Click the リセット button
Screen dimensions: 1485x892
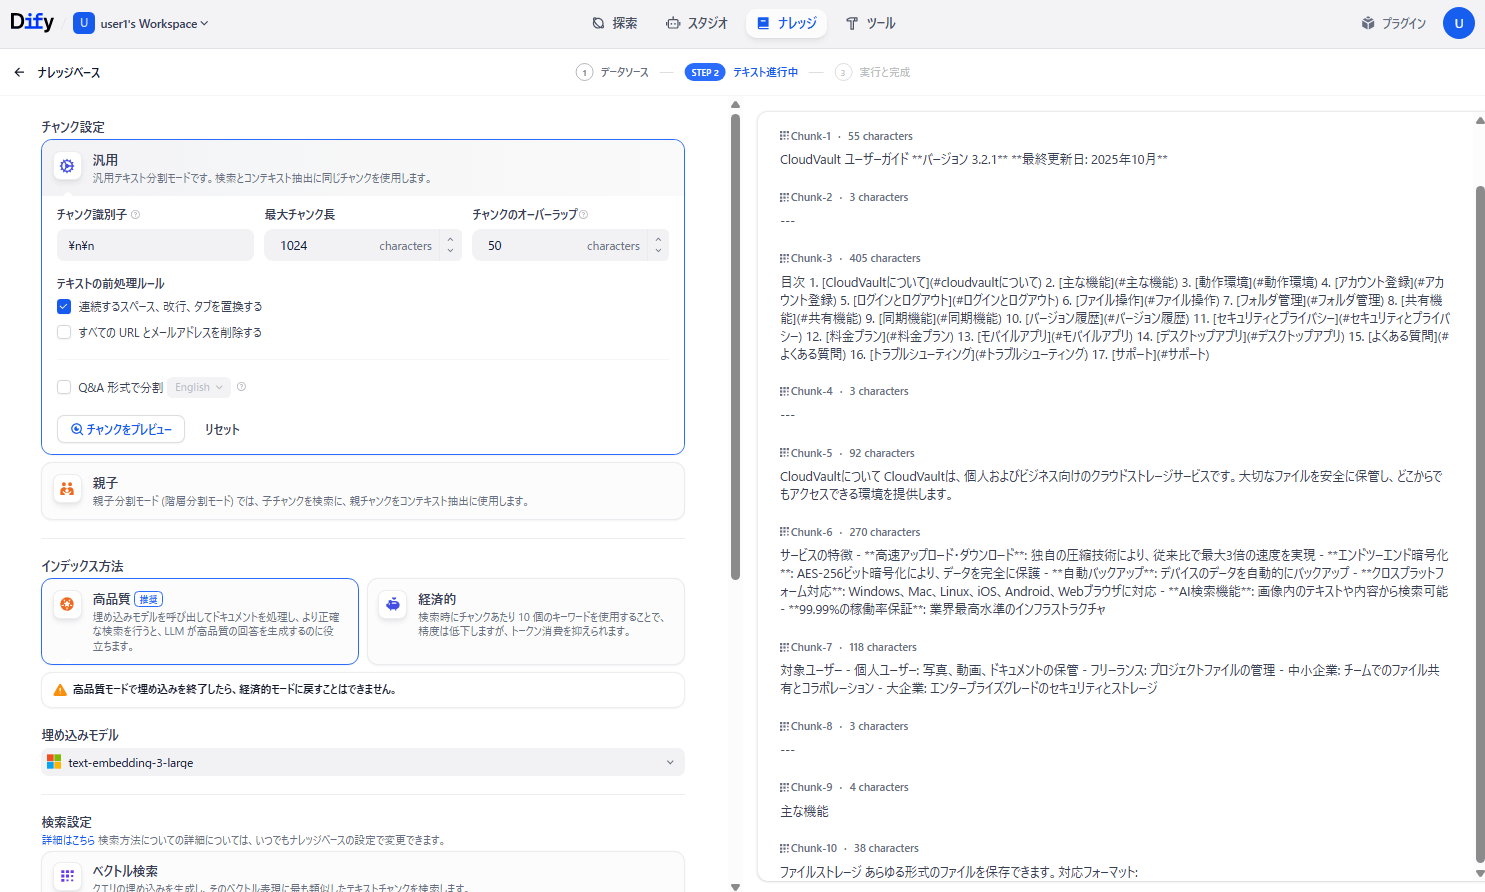[222, 429]
